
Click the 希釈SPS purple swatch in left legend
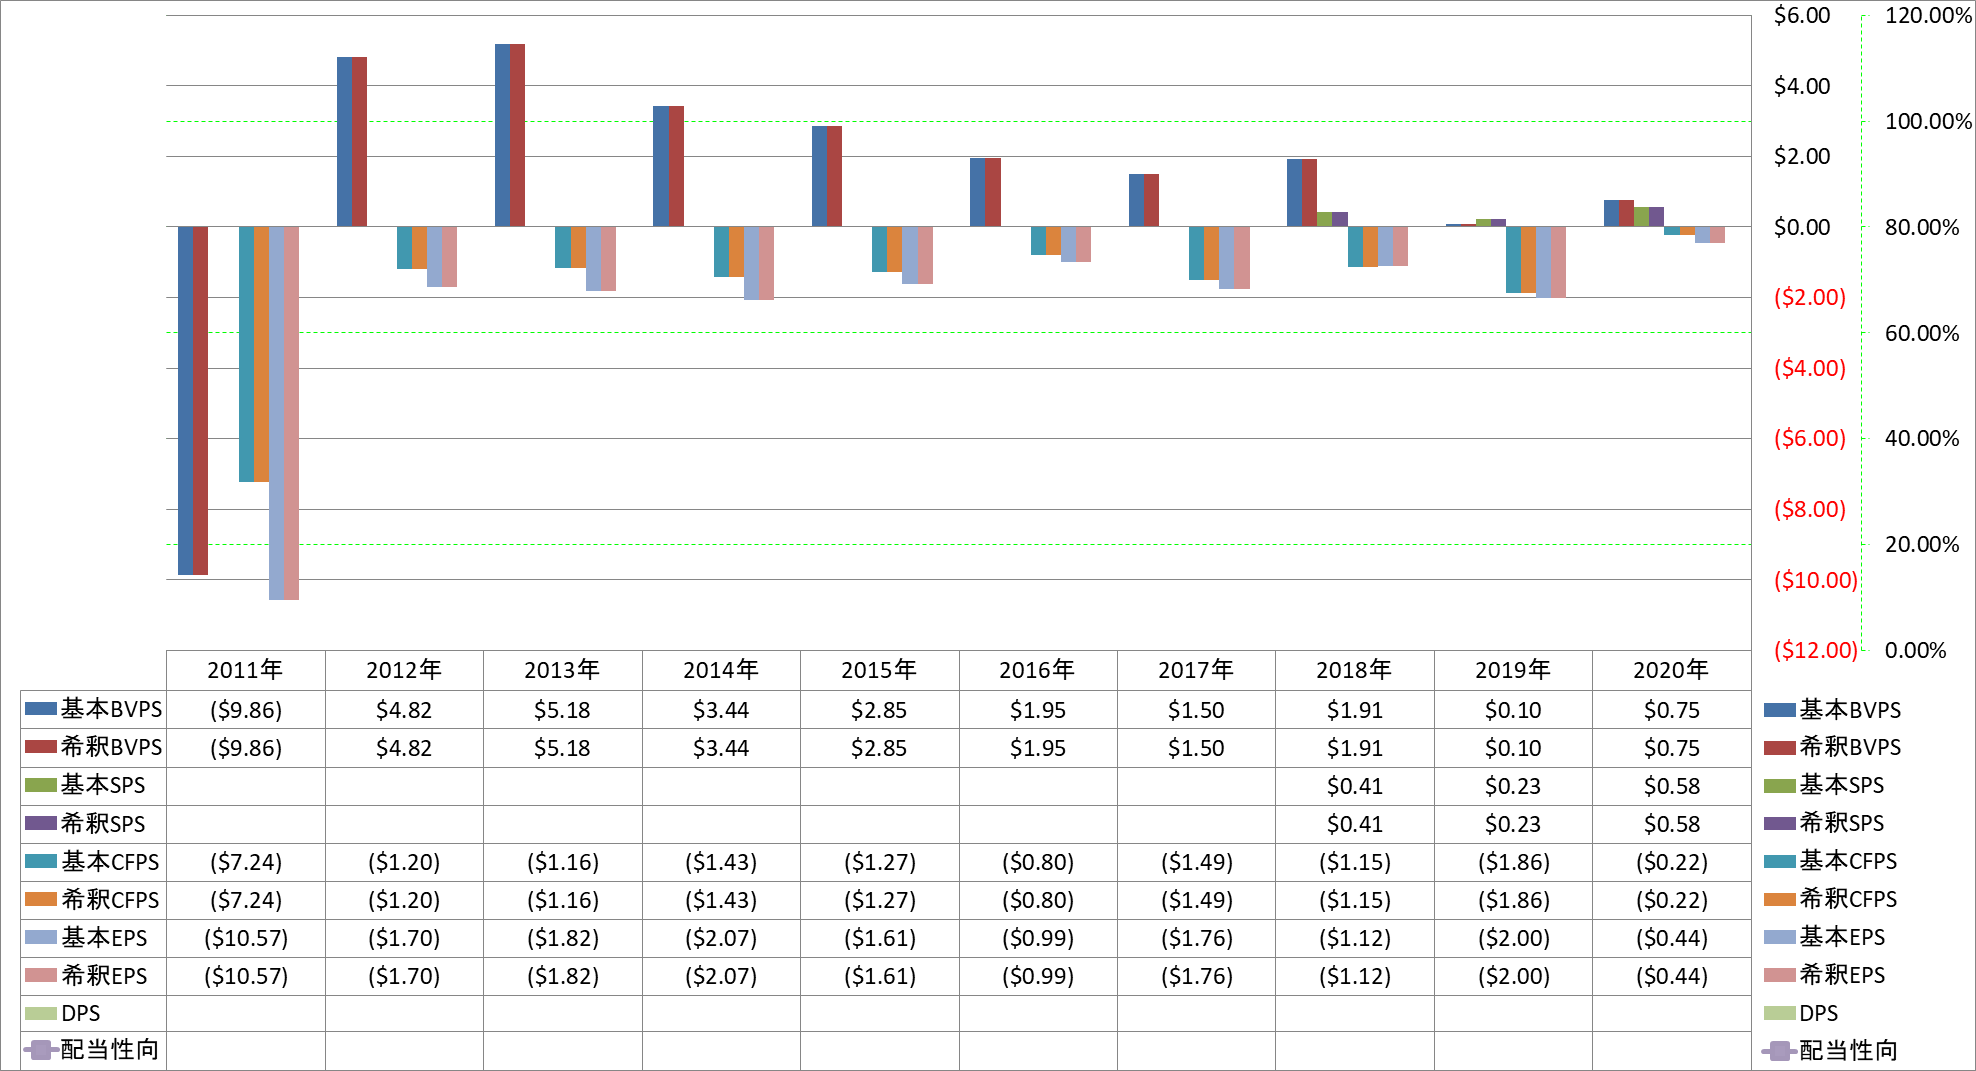(40, 823)
